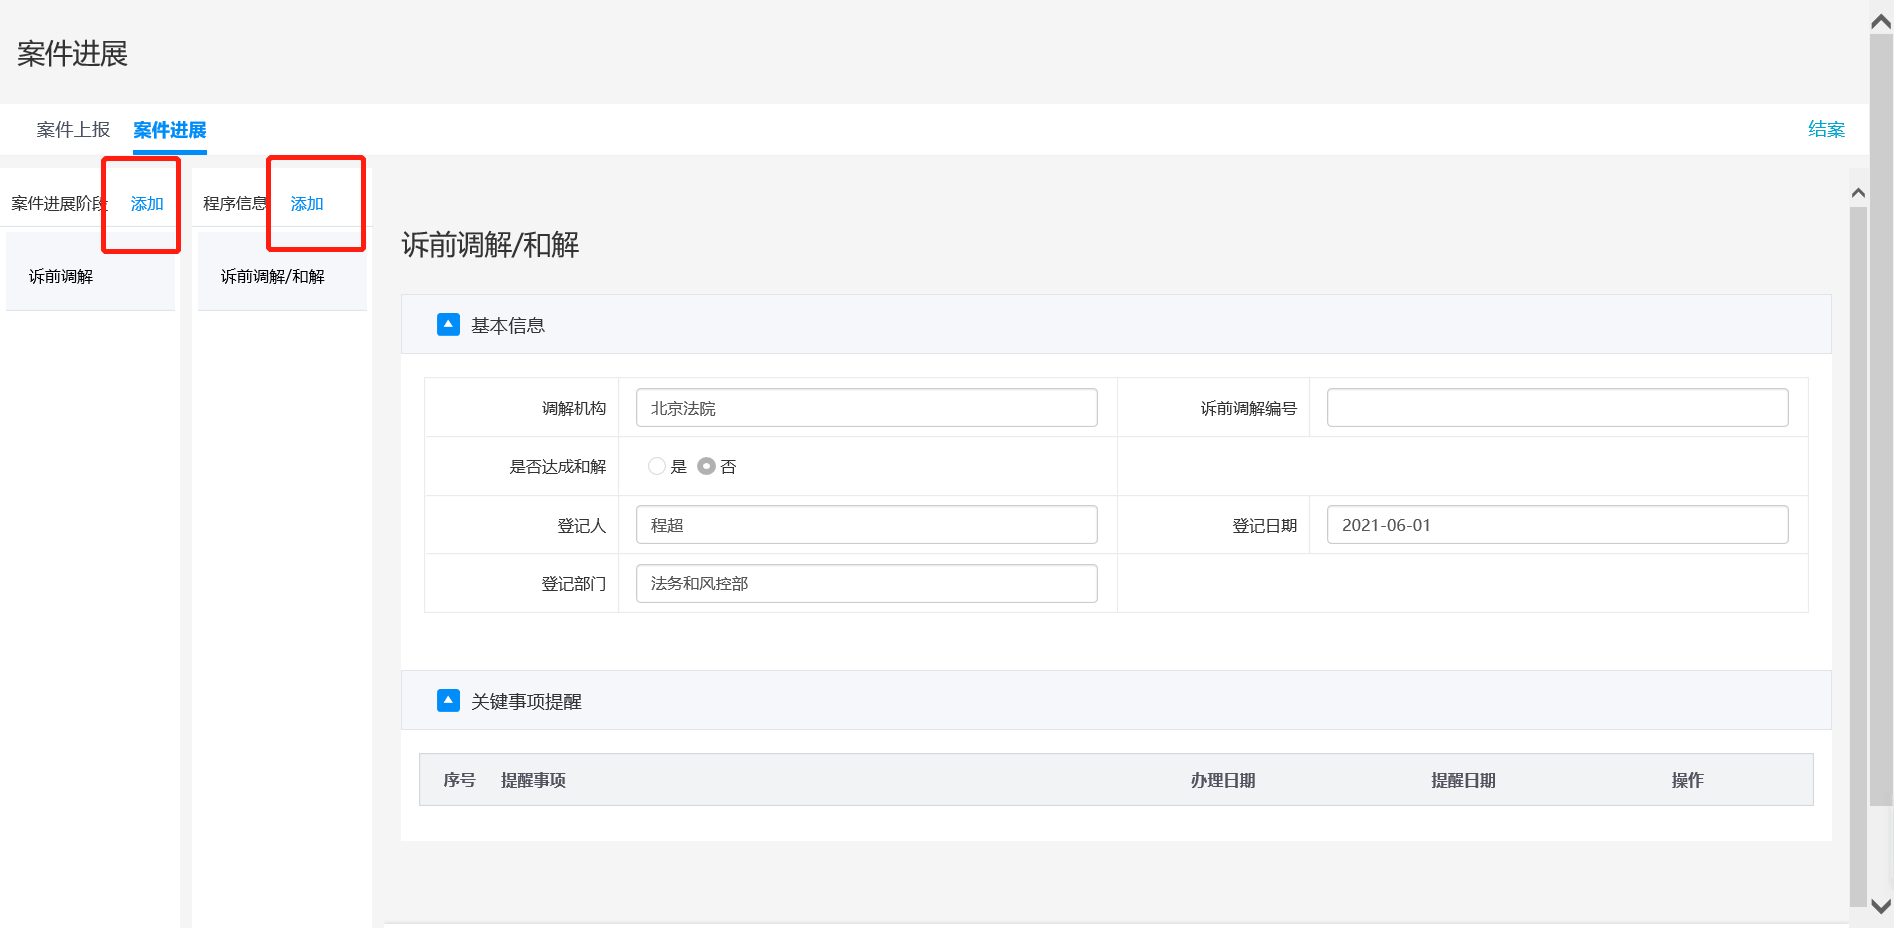Collapse the 基本信息 section arrow icon
Viewport: 1894px width, 928px height.
tap(448, 325)
